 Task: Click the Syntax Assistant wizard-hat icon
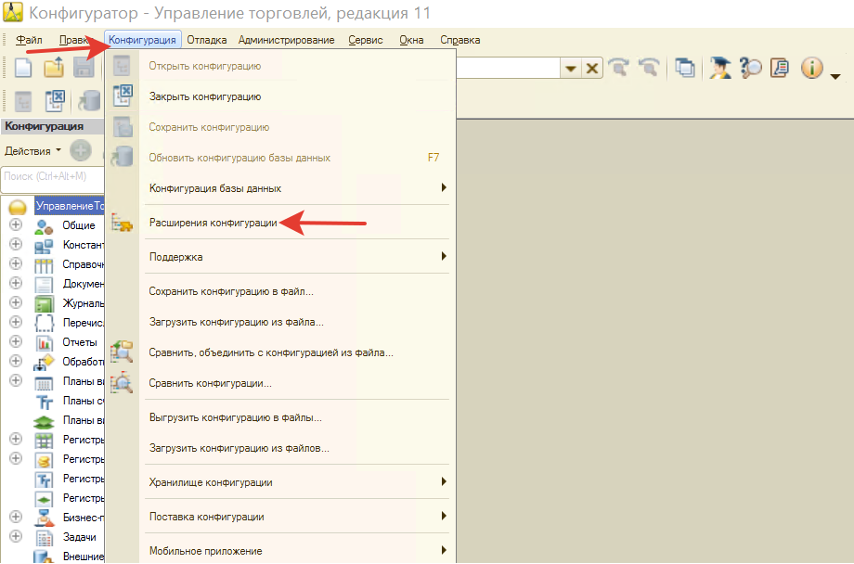(x=720, y=68)
